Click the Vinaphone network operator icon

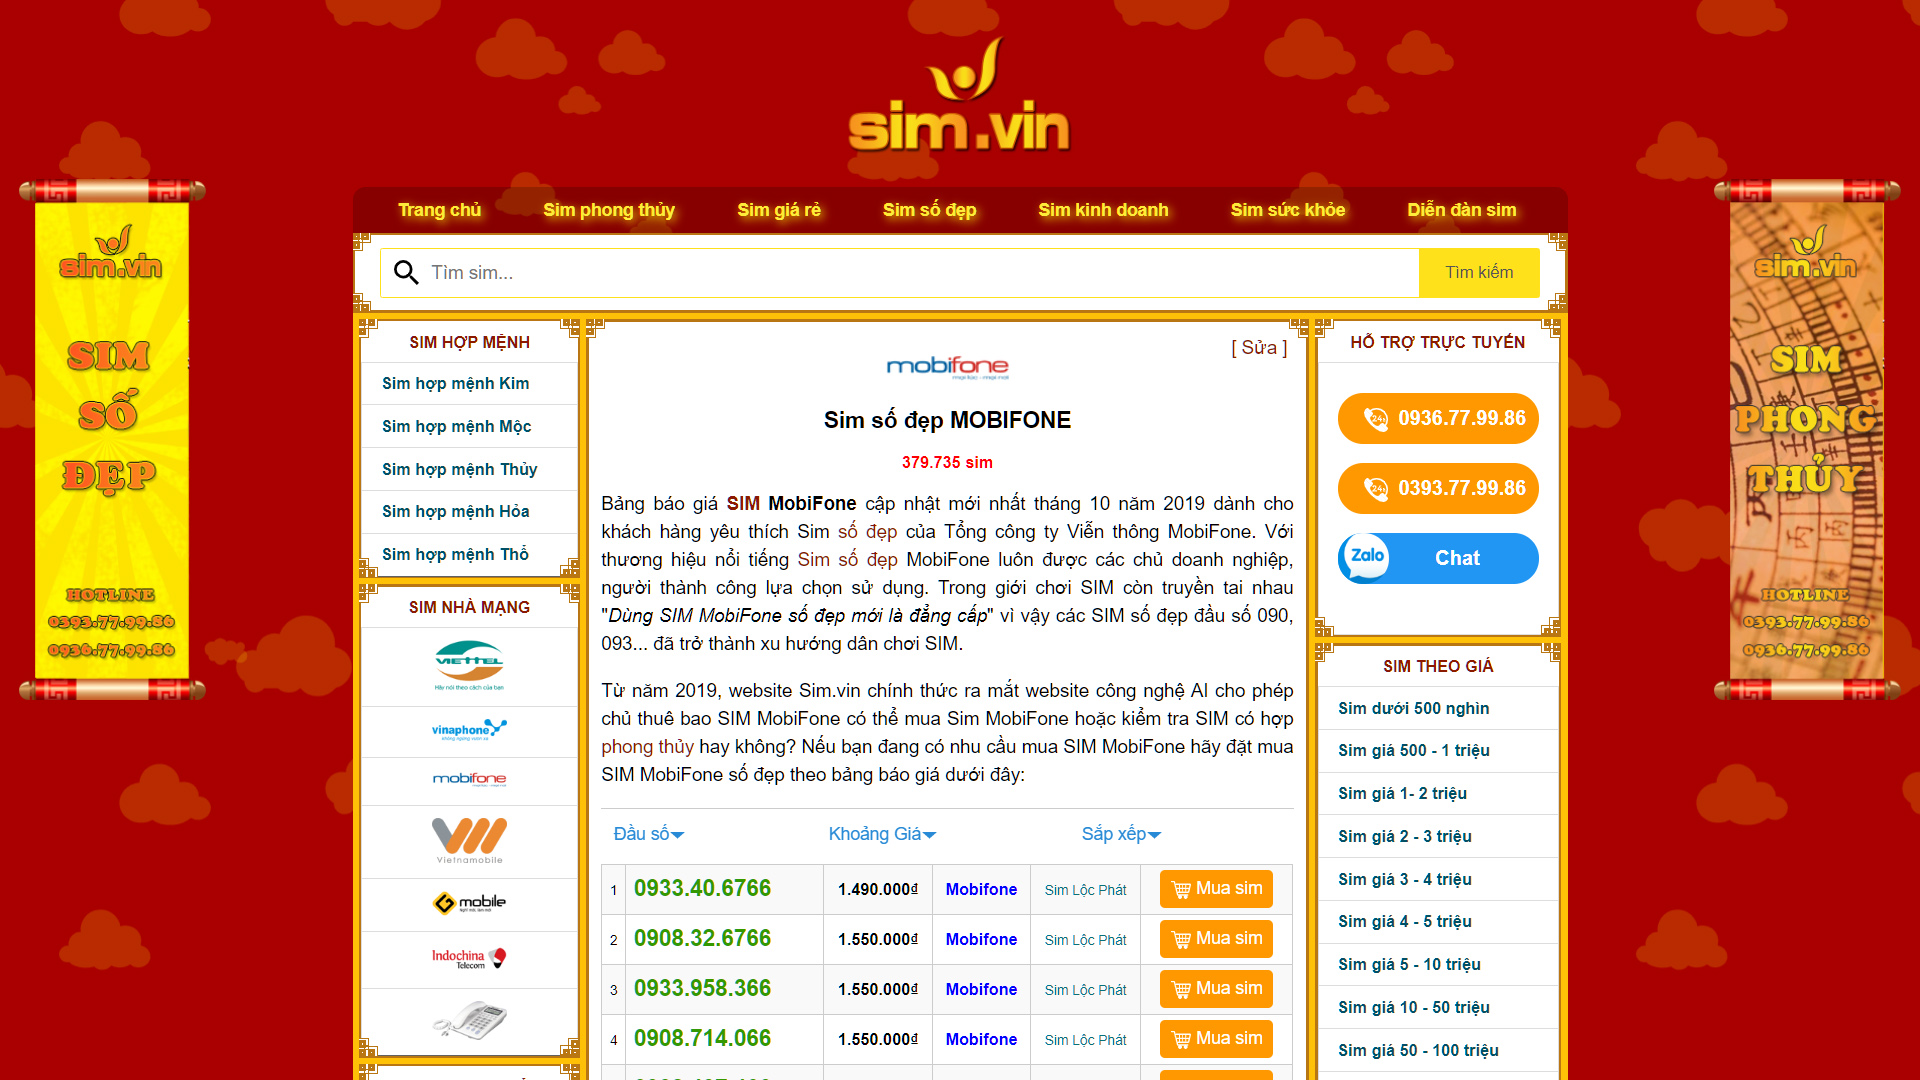coord(467,729)
